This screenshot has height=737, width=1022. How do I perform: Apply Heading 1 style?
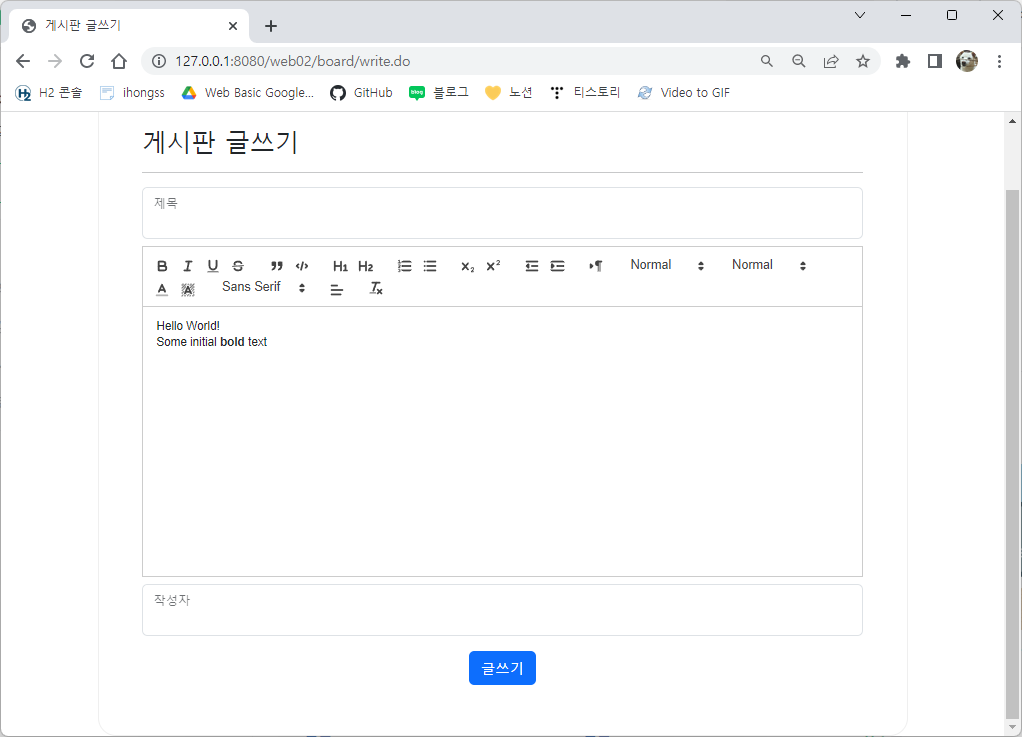340,266
